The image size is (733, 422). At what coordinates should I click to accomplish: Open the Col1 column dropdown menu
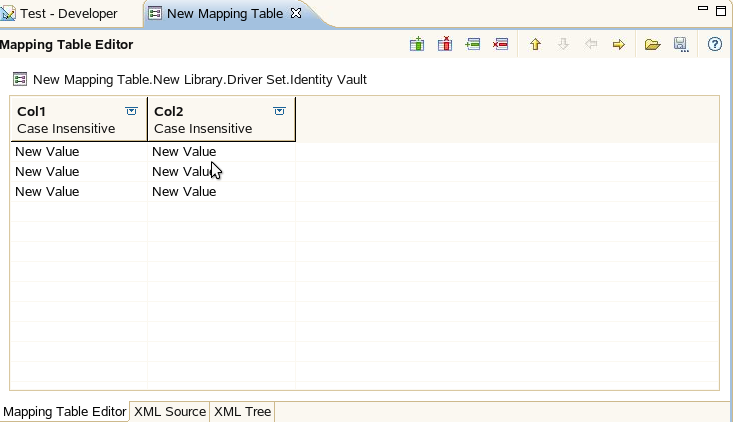[131, 111]
